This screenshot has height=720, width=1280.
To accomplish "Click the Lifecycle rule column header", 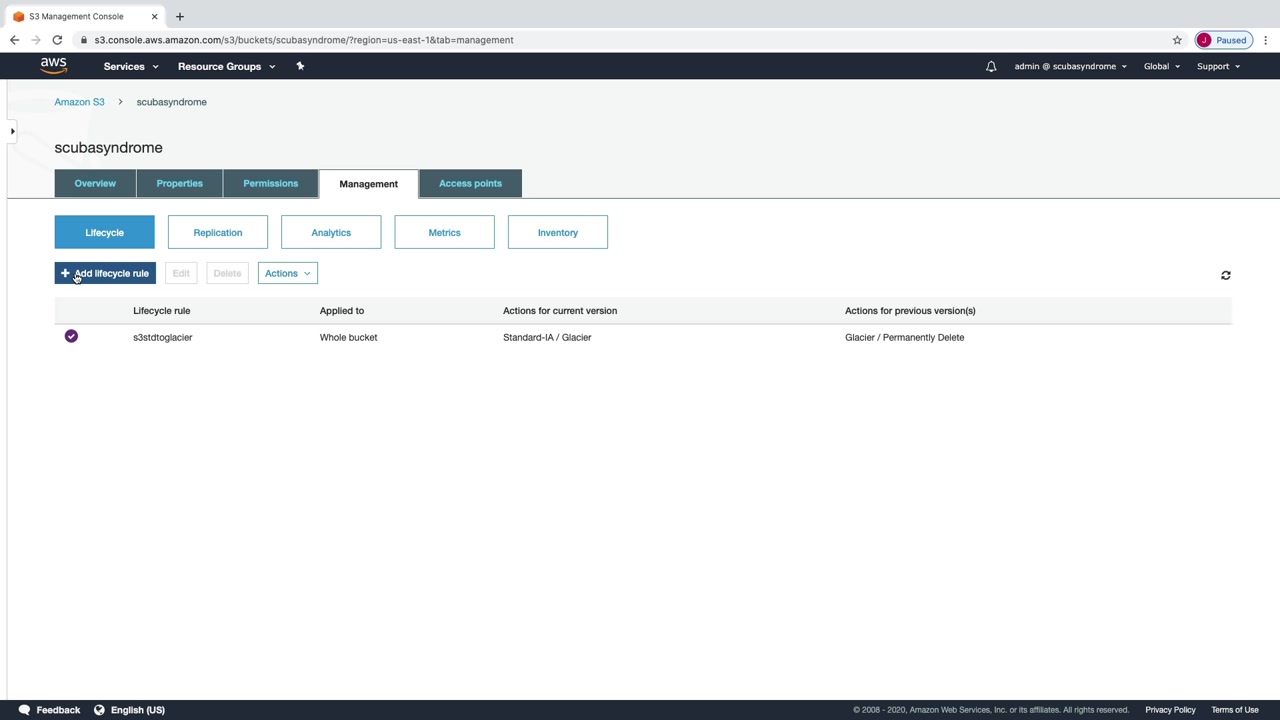I will 162,310.
